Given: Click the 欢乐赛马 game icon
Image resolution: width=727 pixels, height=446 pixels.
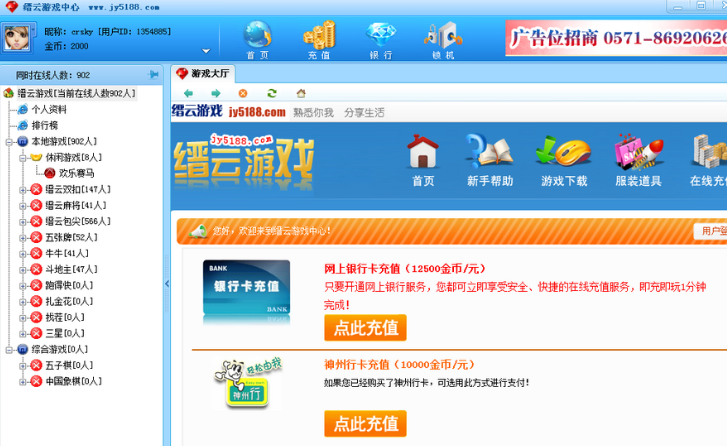Looking at the screenshot, I should (50, 173).
